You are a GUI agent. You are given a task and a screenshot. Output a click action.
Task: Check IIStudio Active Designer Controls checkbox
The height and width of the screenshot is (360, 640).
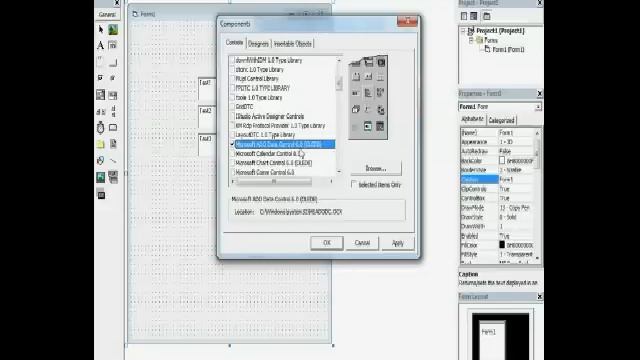pyautogui.click(x=232, y=116)
